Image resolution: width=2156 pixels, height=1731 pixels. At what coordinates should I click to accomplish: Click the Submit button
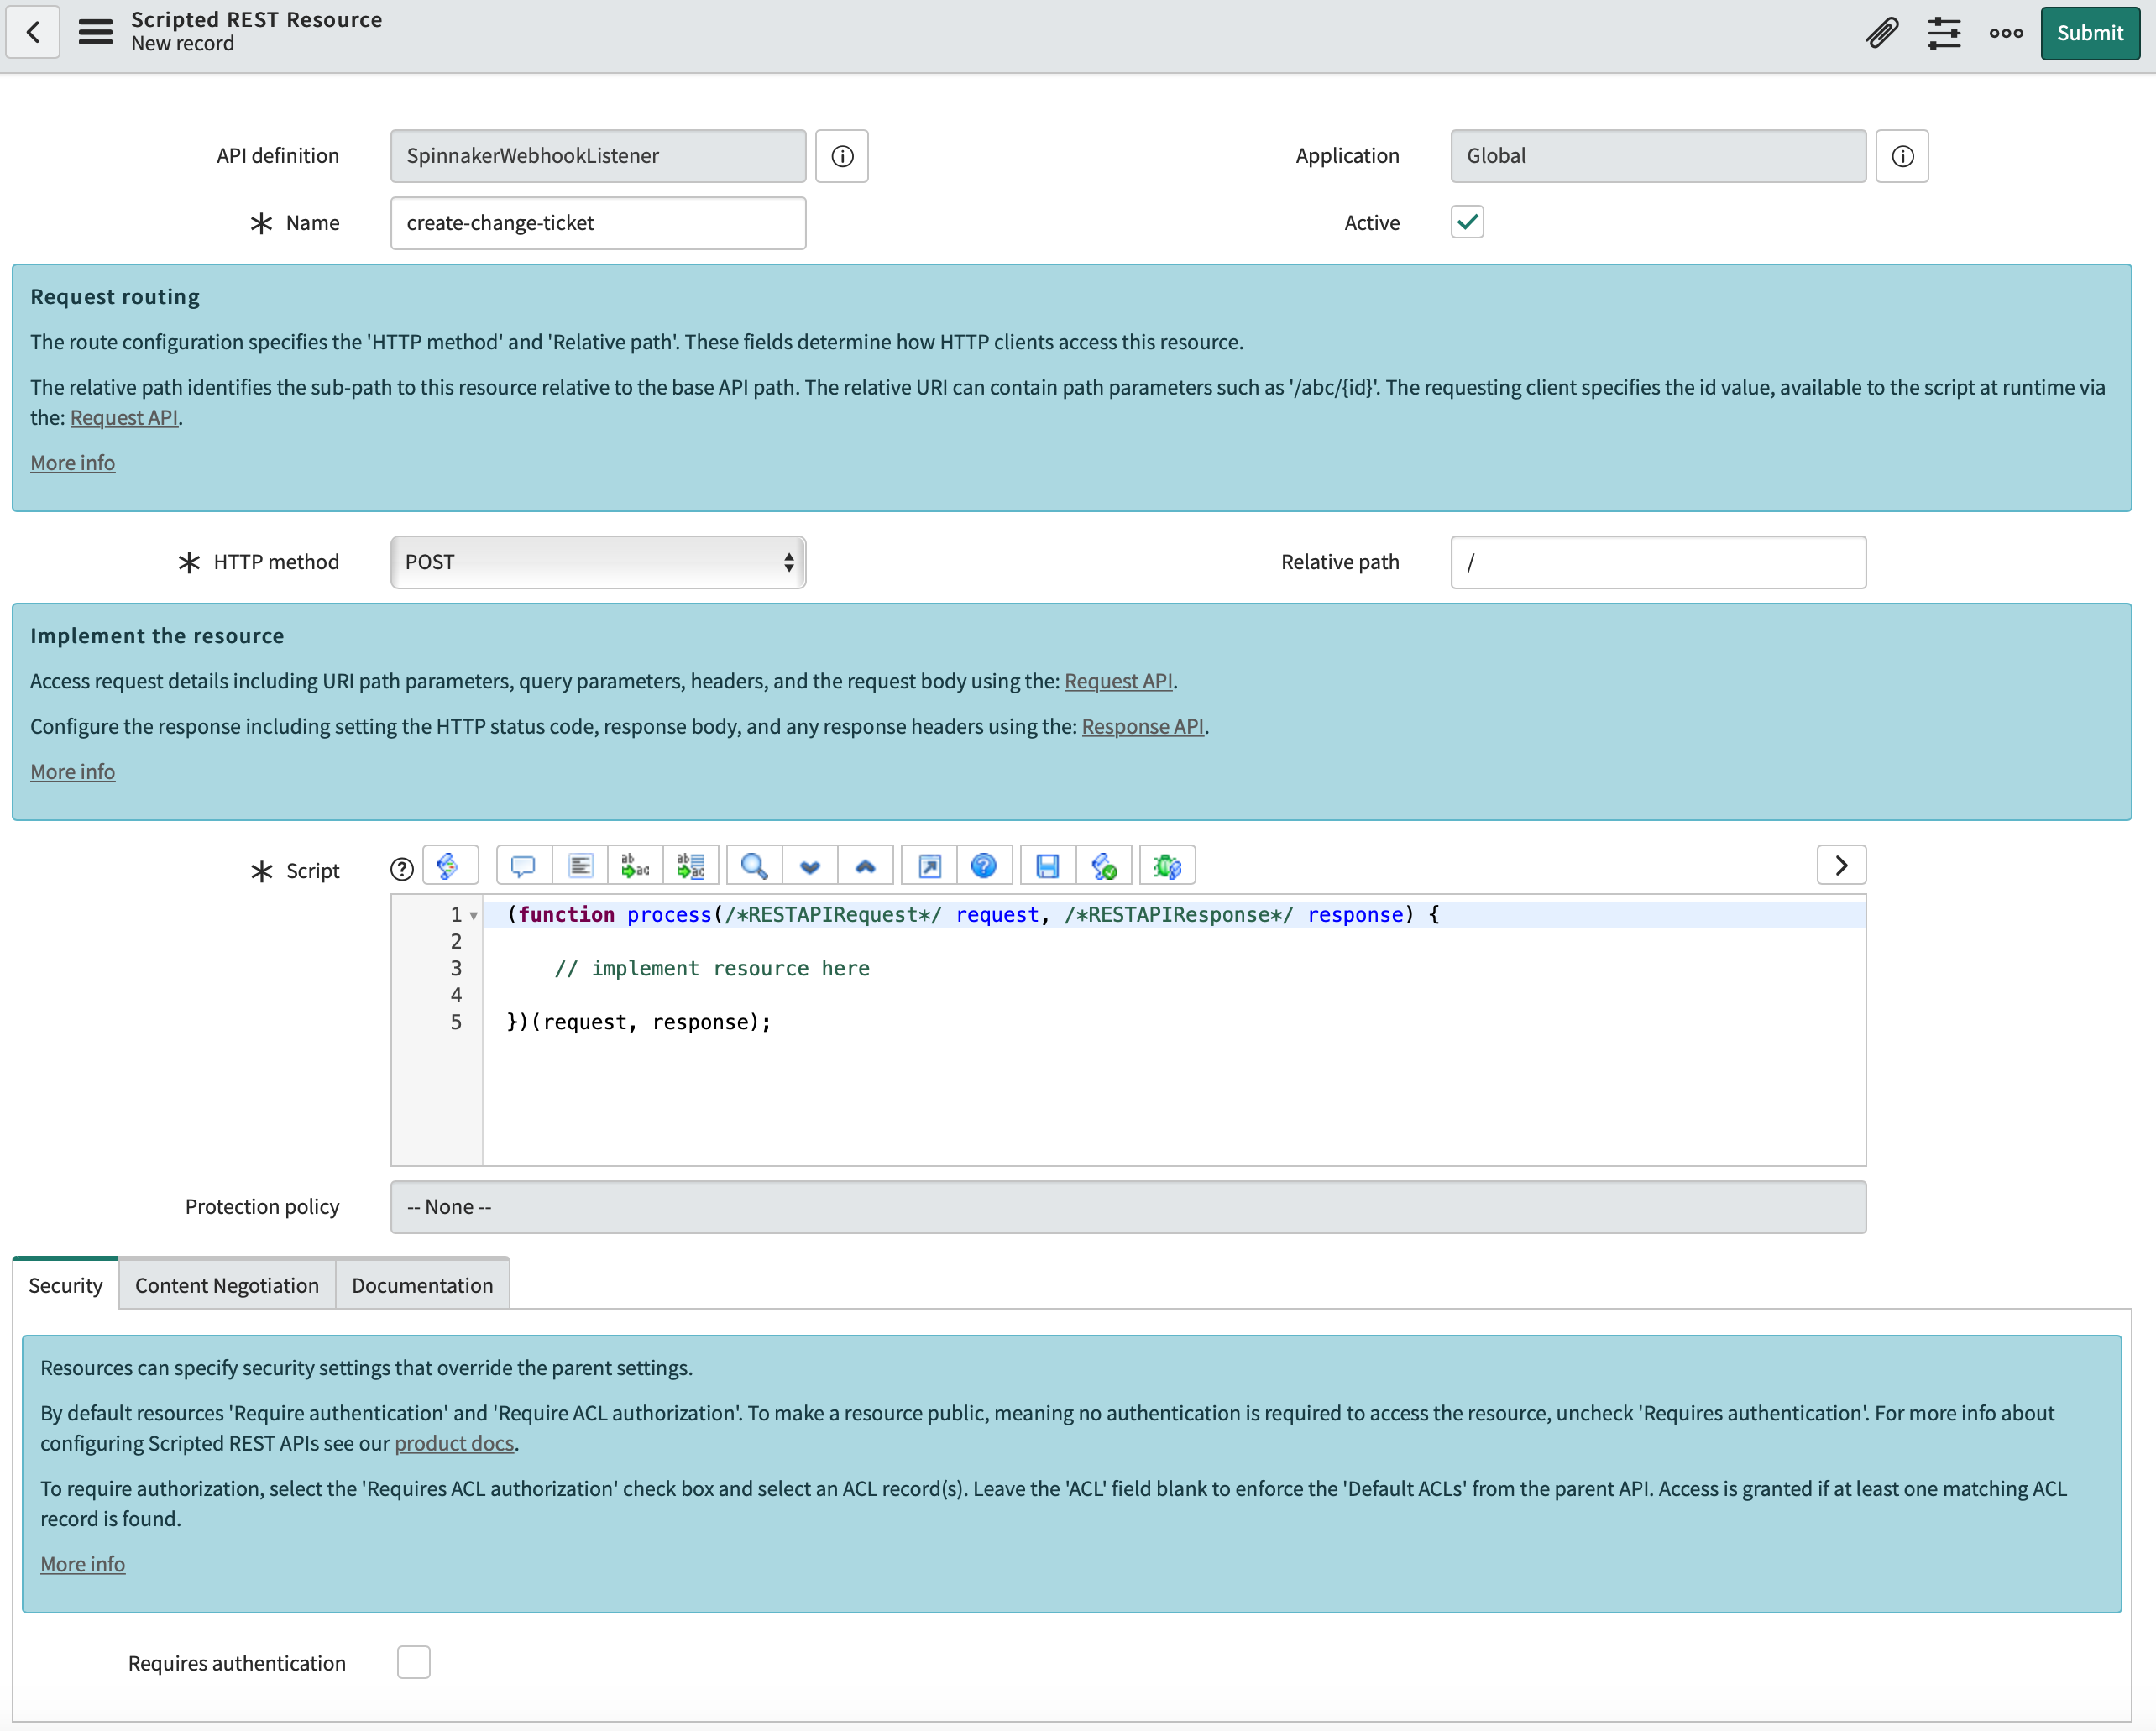(x=2088, y=33)
